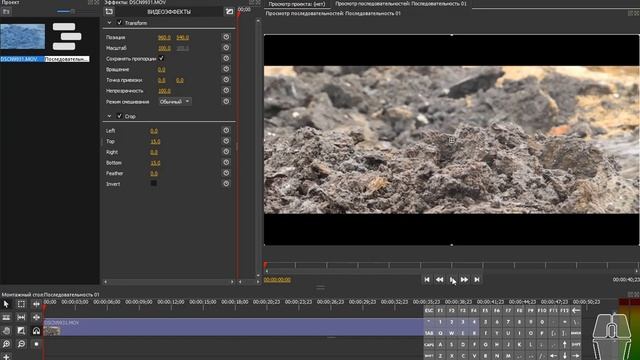Collapse the Crop effect section

(x=109, y=116)
